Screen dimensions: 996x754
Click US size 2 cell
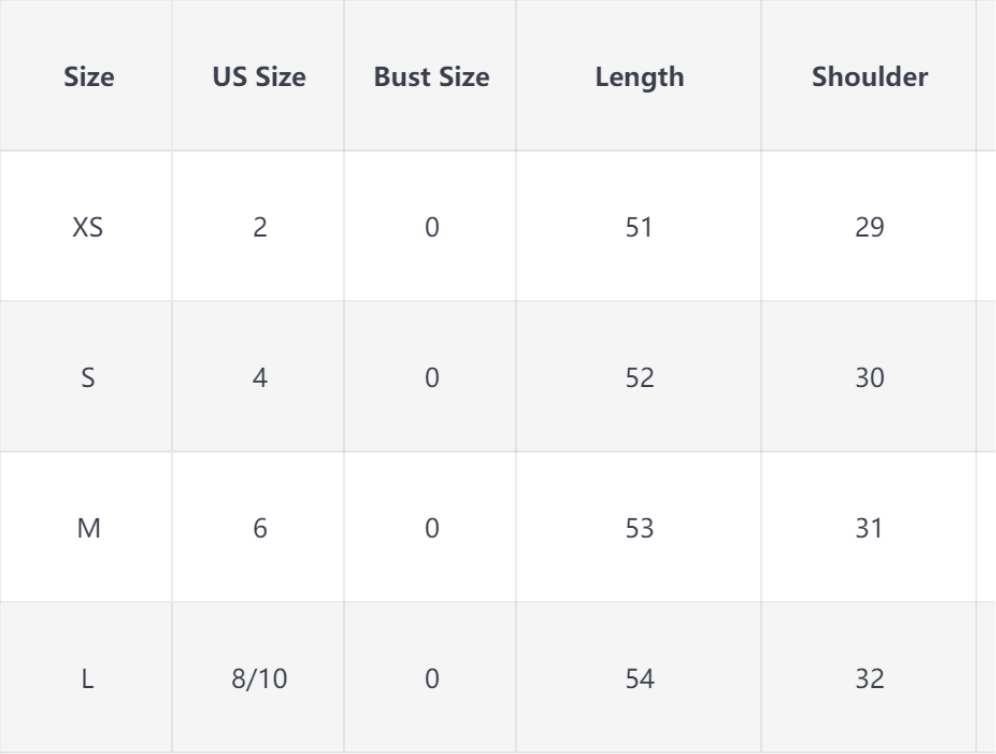(x=259, y=227)
